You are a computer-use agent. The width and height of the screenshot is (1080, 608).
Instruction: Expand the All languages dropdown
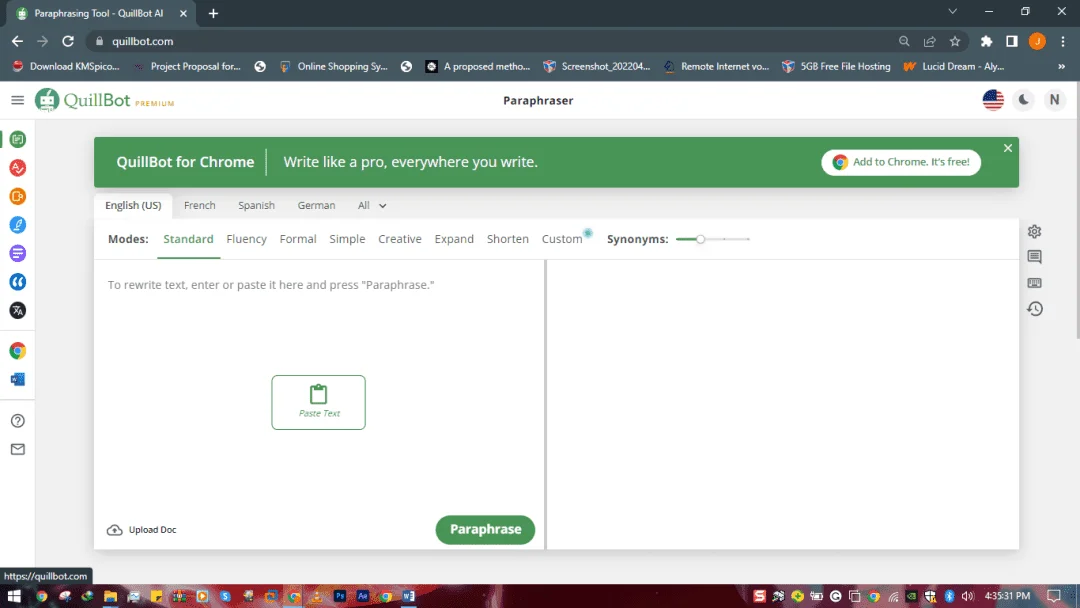click(x=372, y=205)
